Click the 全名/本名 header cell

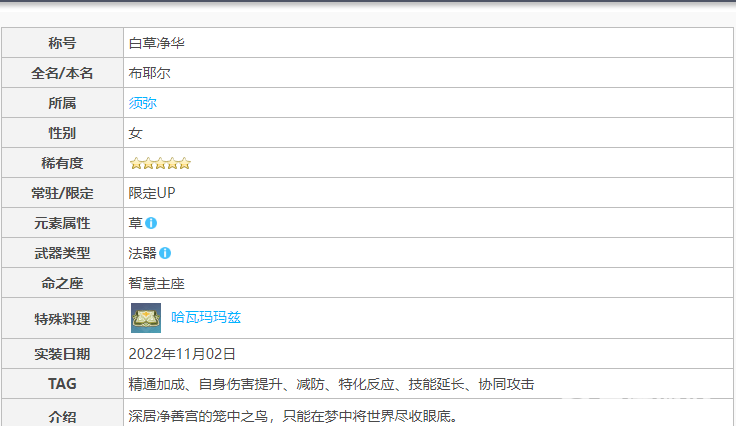click(x=62, y=73)
